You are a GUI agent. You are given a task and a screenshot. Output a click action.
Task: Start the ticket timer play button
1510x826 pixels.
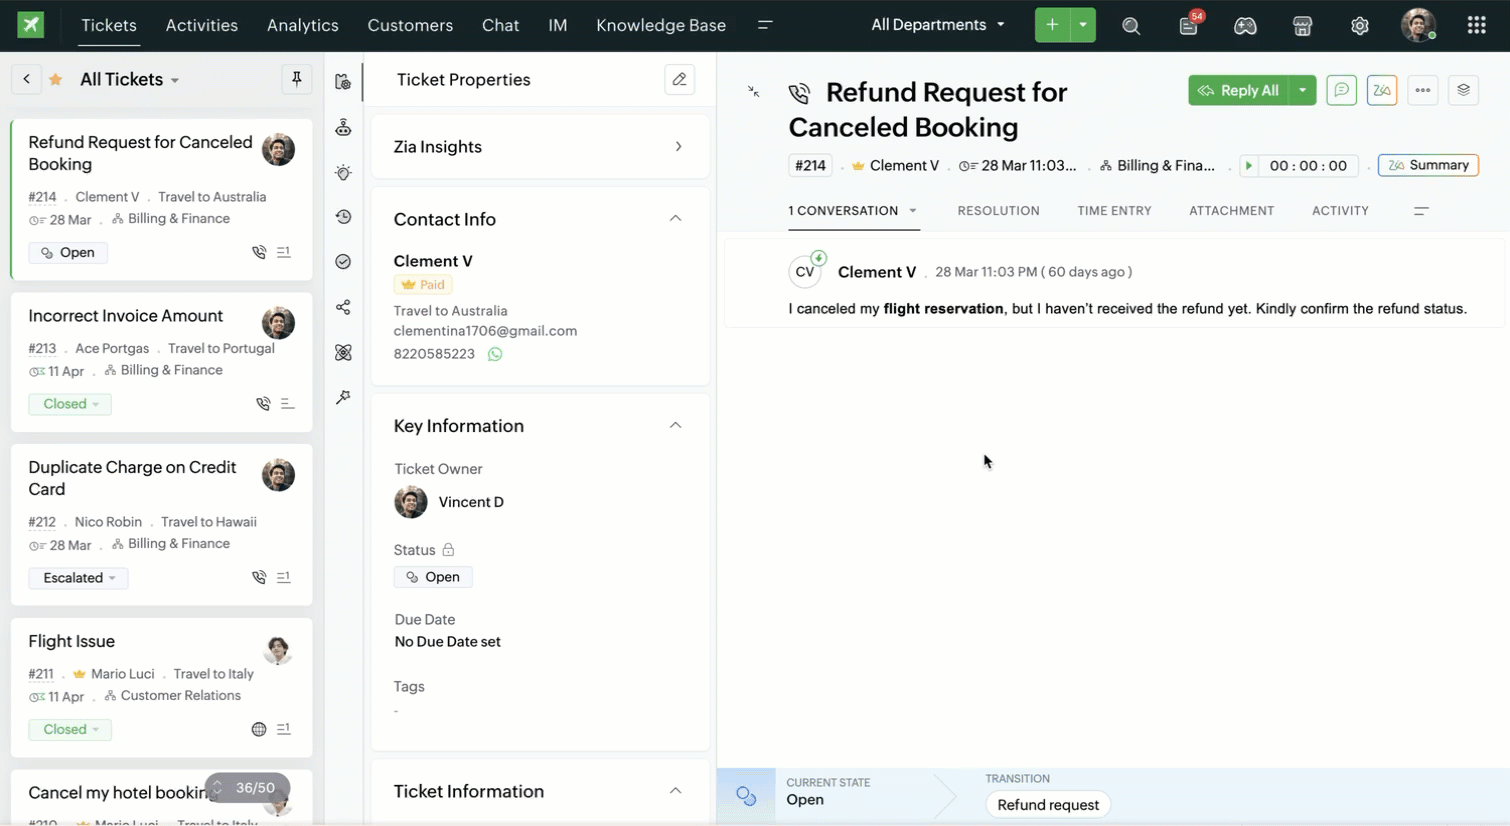click(x=1248, y=166)
